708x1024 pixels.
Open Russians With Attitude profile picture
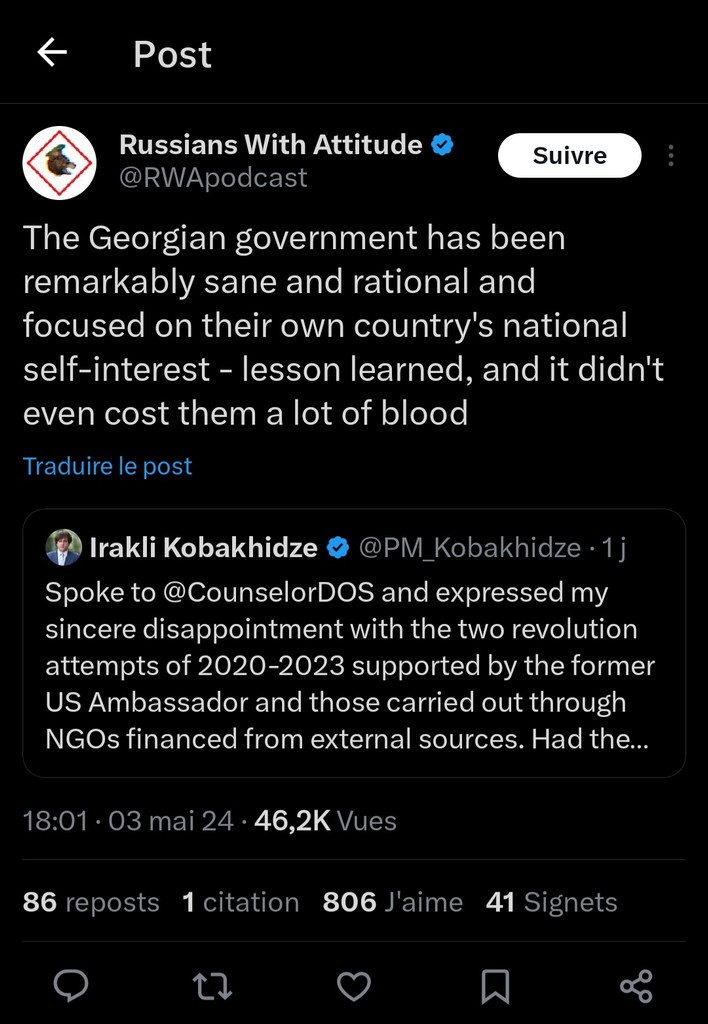tap(59, 163)
